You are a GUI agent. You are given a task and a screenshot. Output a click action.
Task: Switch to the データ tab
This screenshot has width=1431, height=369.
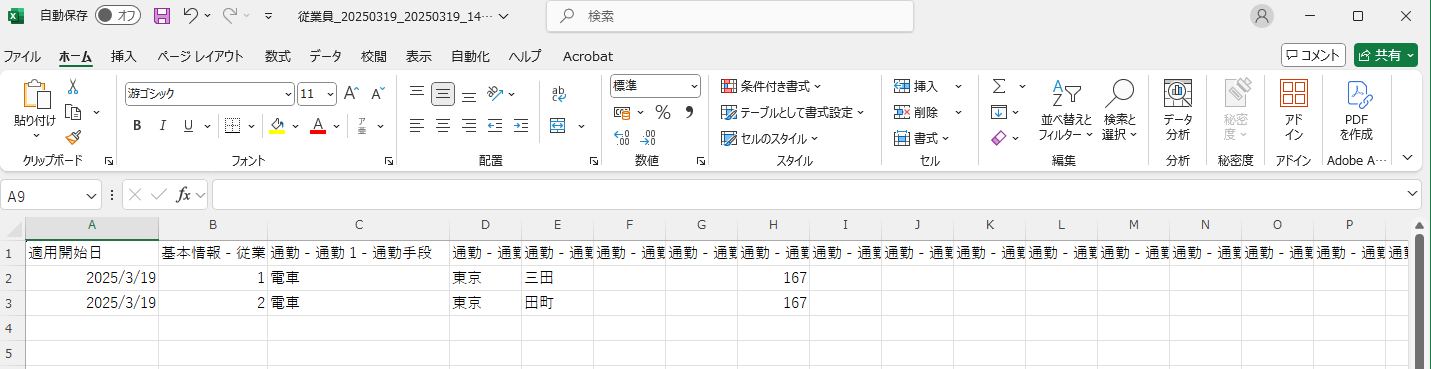pos(325,56)
